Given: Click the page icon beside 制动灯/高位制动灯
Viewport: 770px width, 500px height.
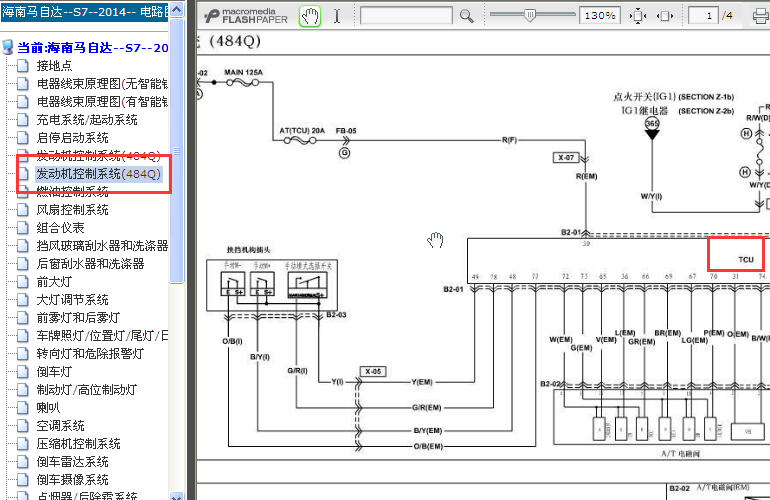Looking at the screenshot, I should click(23, 390).
